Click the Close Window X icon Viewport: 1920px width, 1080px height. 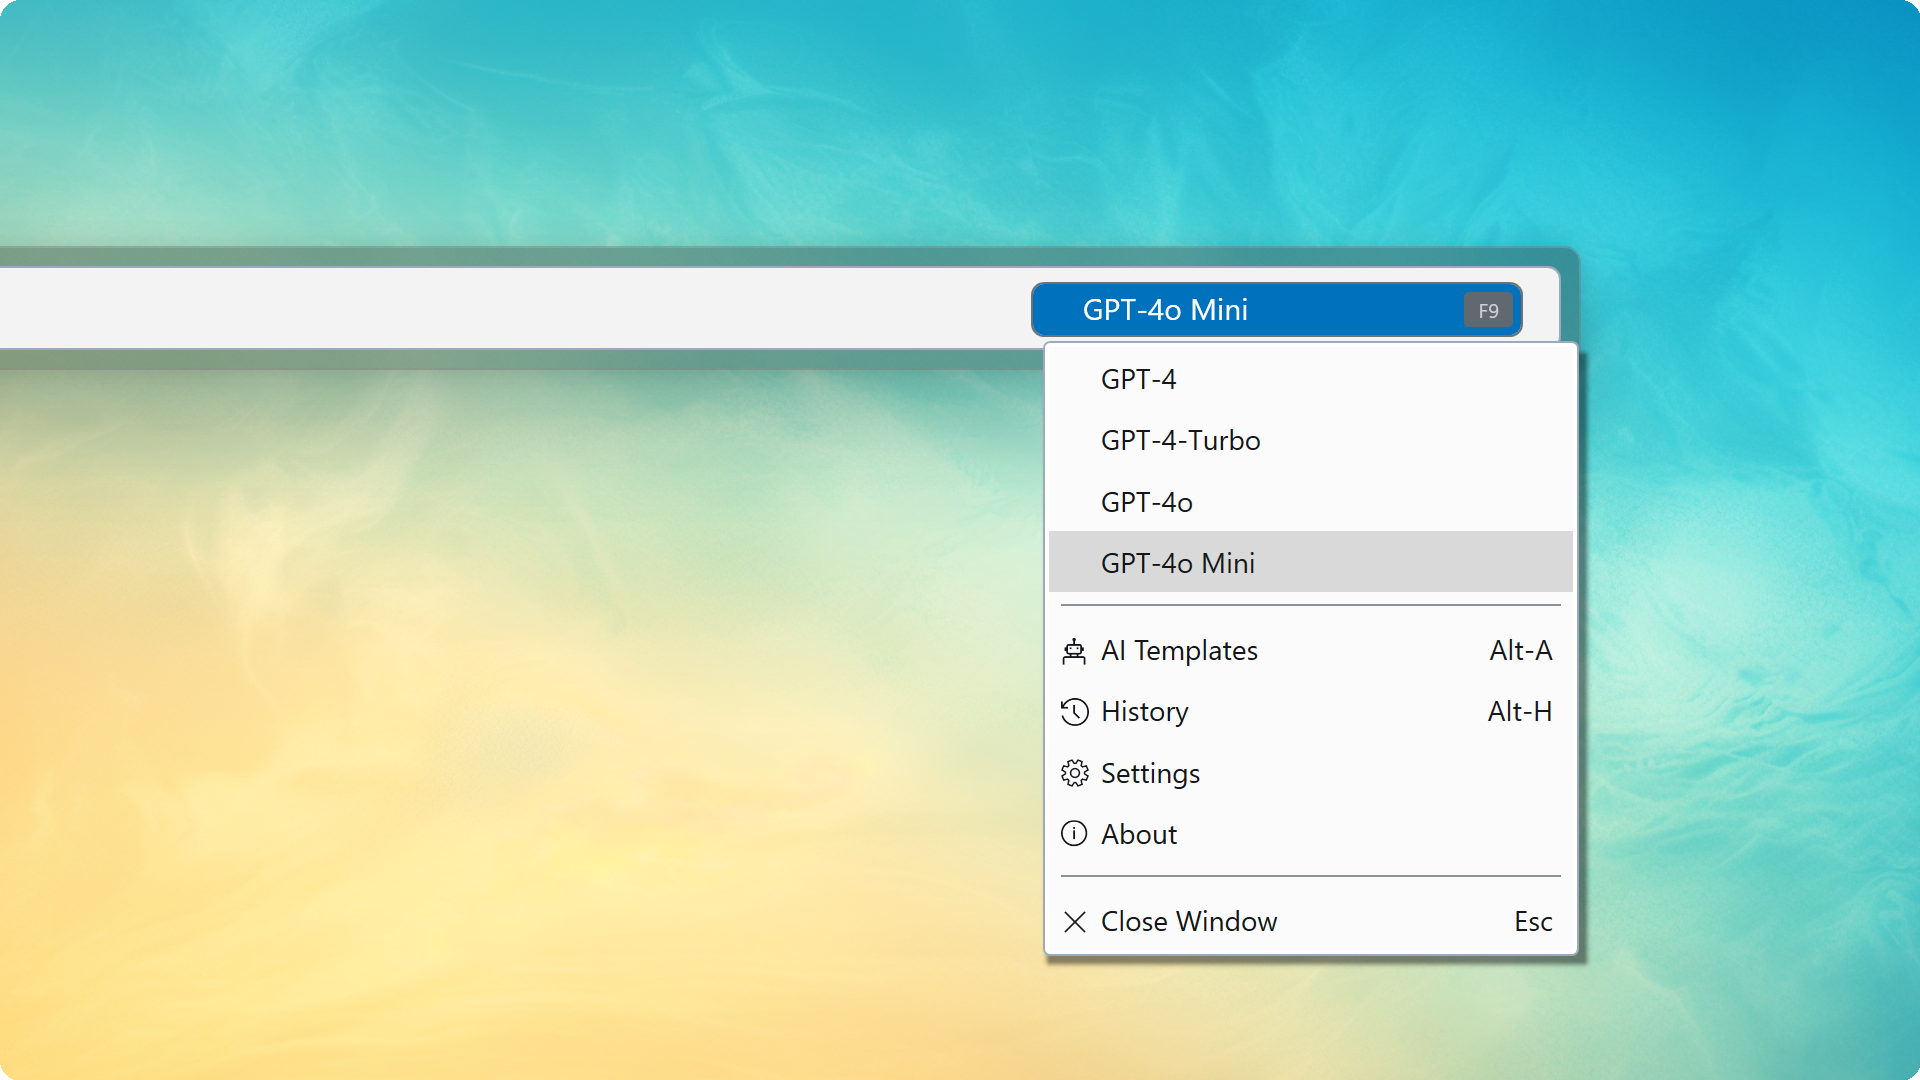1075,922
